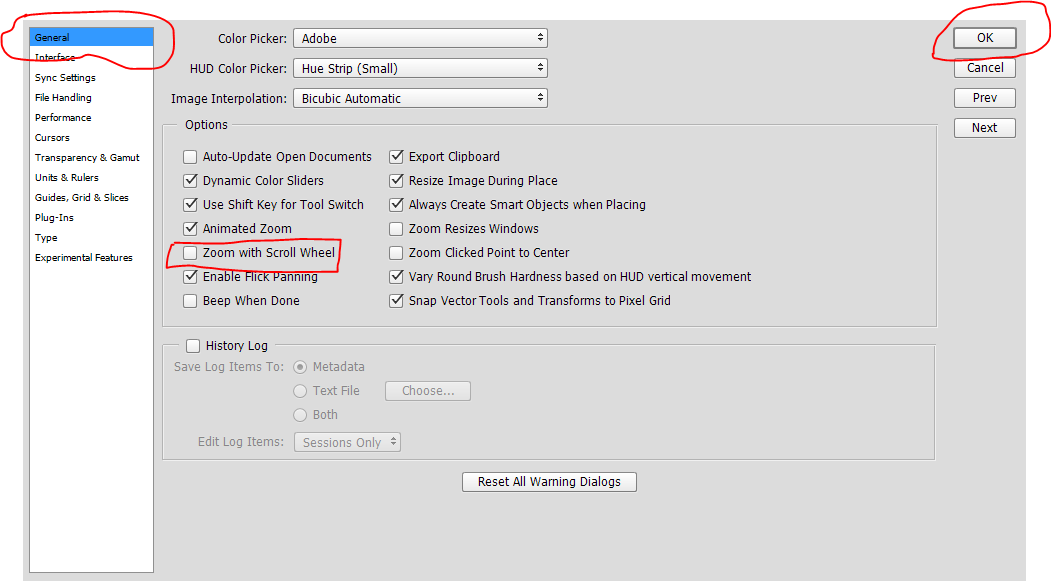Change the Image Interpolation setting
The image size is (1051, 581).
[x=419, y=98]
